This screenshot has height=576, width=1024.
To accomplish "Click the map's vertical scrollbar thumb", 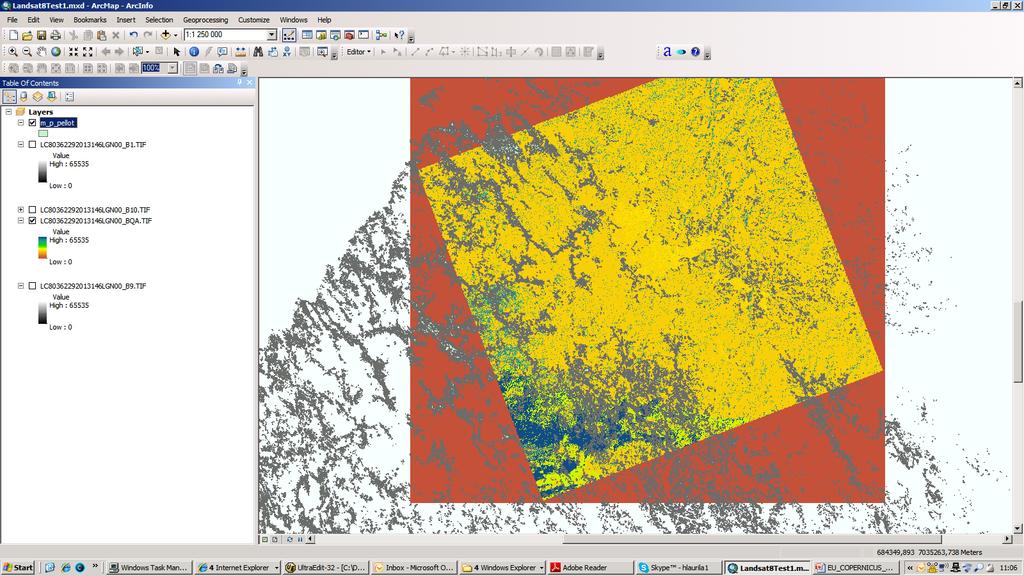I will [x=1017, y=341].
